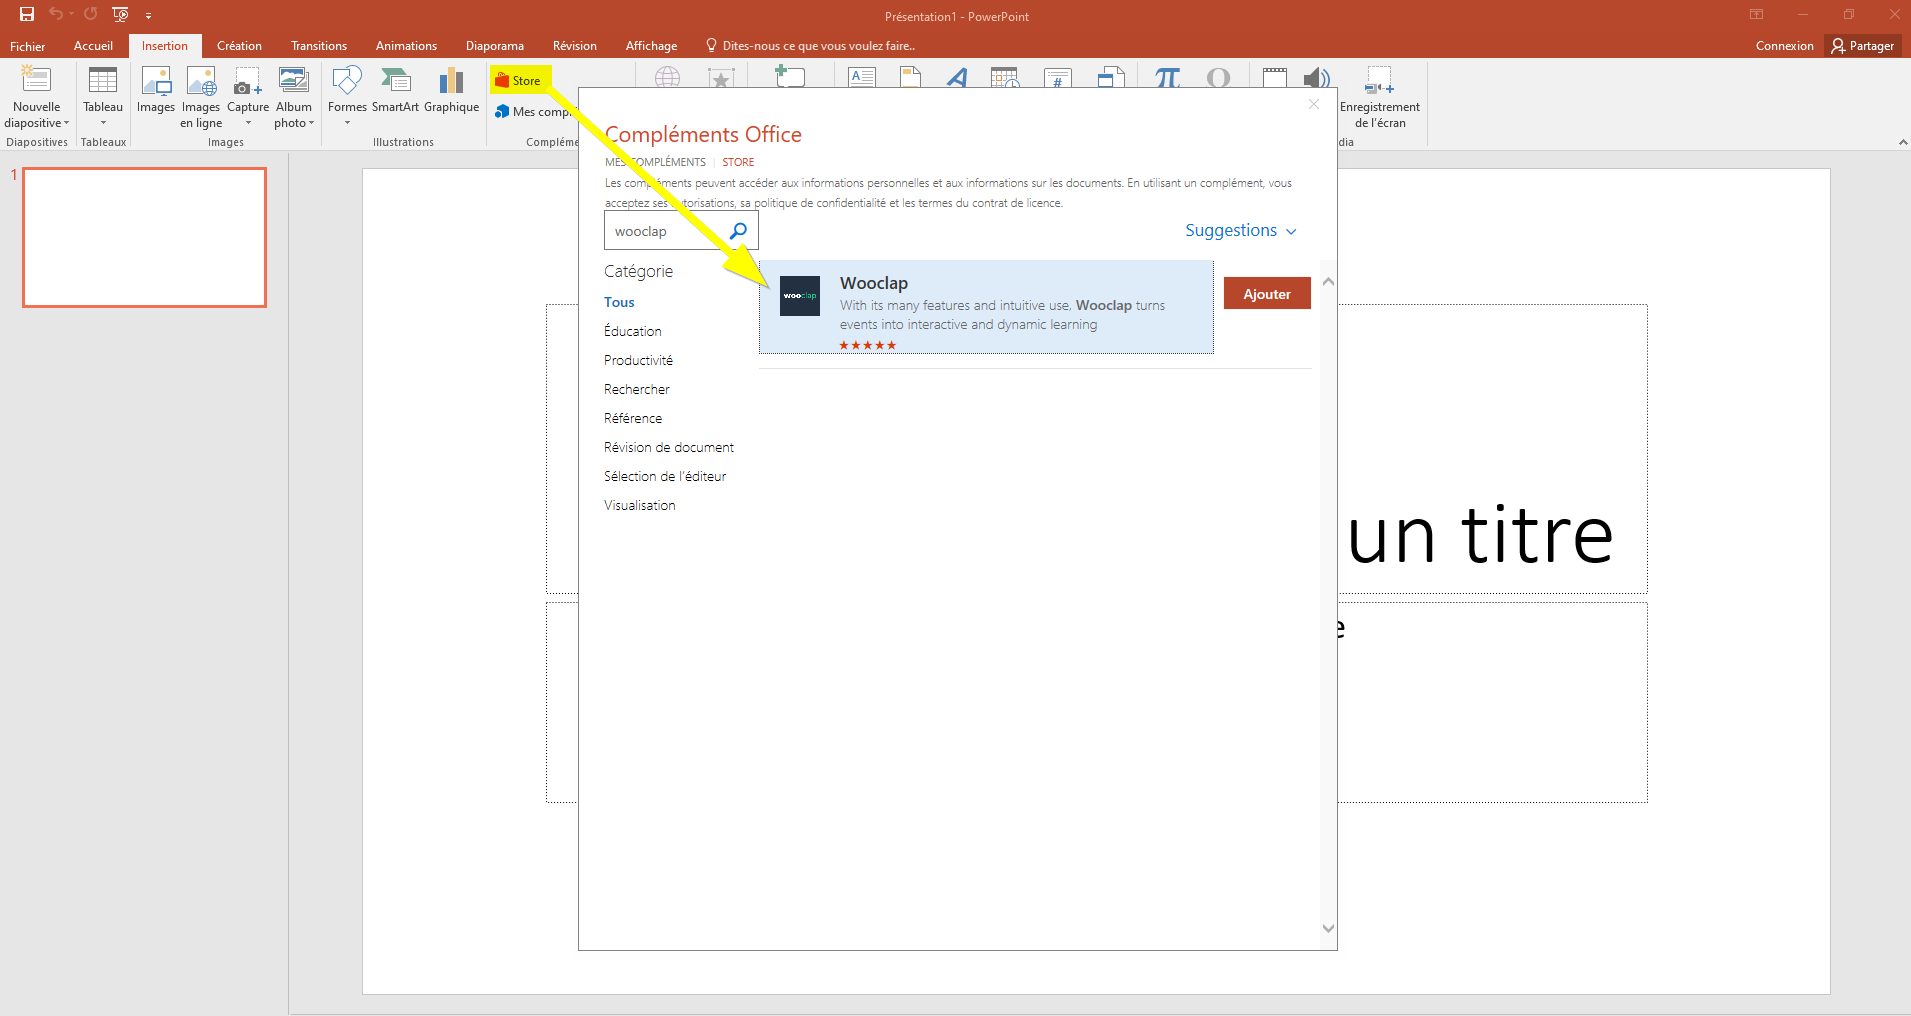The image size is (1911, 1016).
Task: Select slide 1 thumbnail in panel
Action: 145,237
